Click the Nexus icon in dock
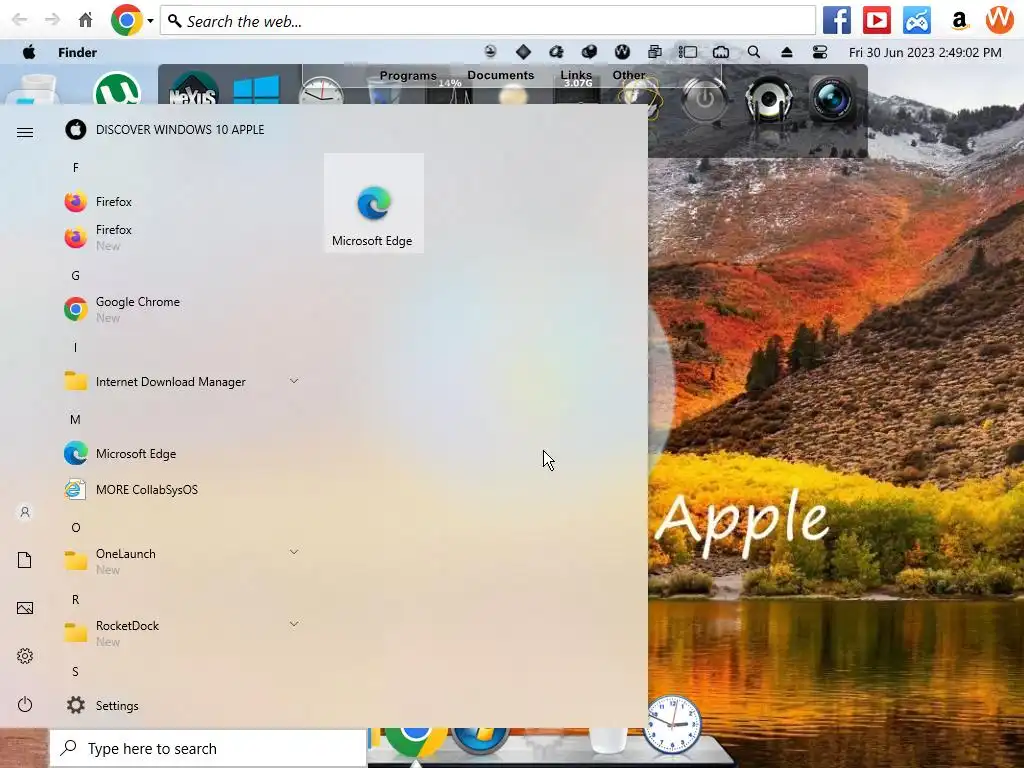The width and height of the screenshot is (1024, 768). (193, 89)
